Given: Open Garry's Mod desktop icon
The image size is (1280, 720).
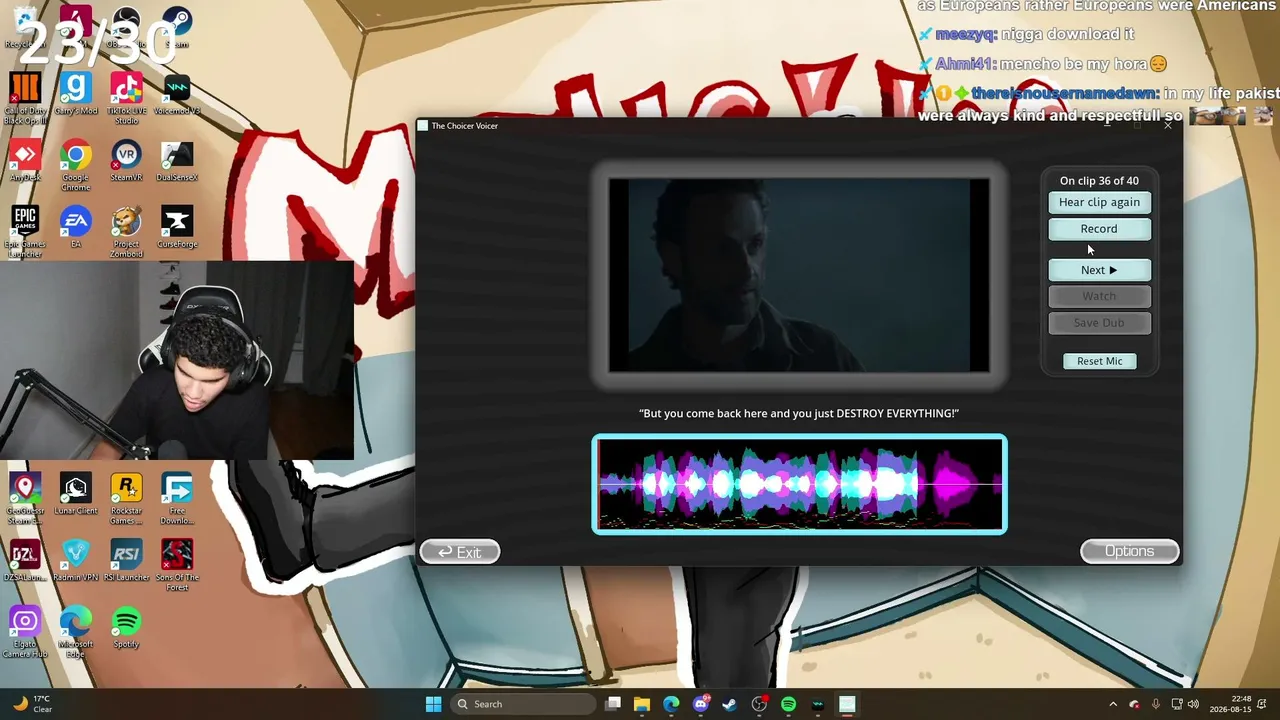Looking at the screenshot, I should 75,94.
